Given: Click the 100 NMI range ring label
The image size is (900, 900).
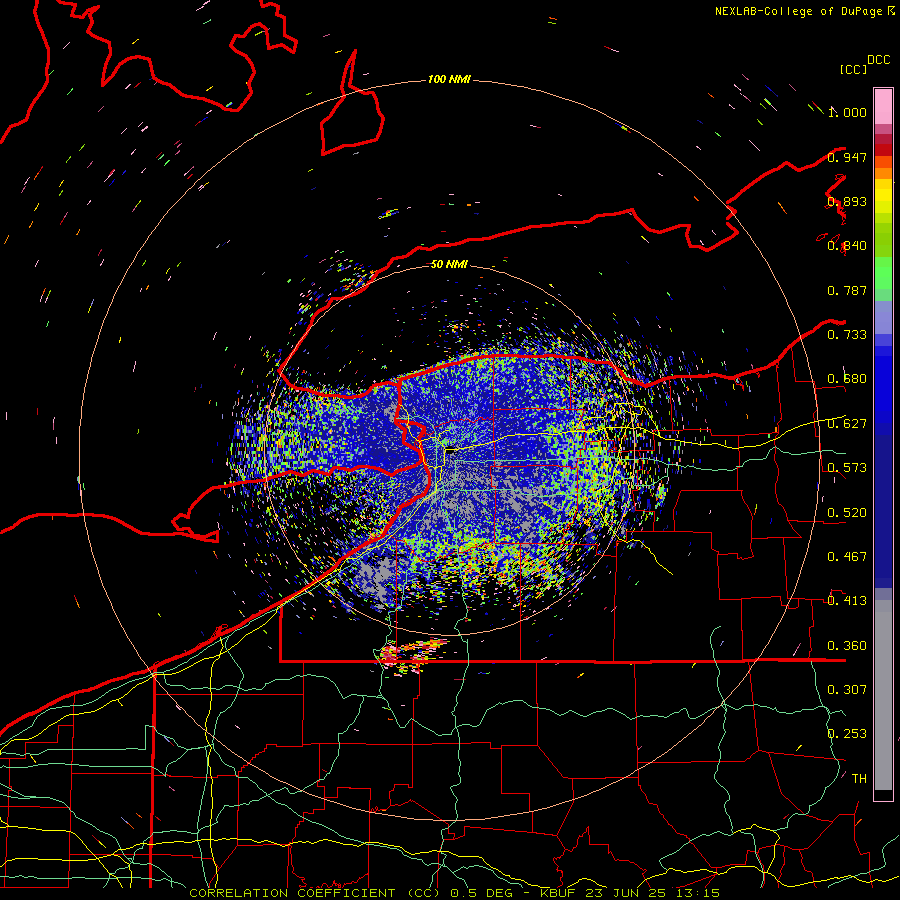Looking at the screenshot, I should pos(449,79).
